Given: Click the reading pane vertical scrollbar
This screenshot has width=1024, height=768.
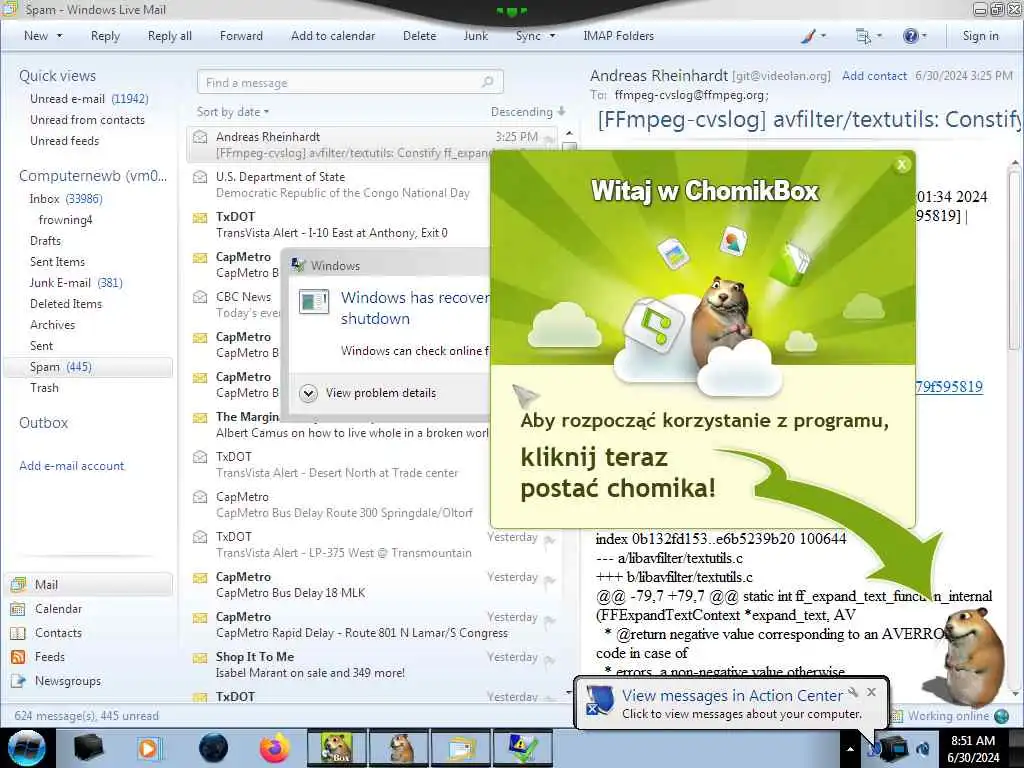Looking at the screenshot, I should pyautogui.click(x=1015, y=261).
